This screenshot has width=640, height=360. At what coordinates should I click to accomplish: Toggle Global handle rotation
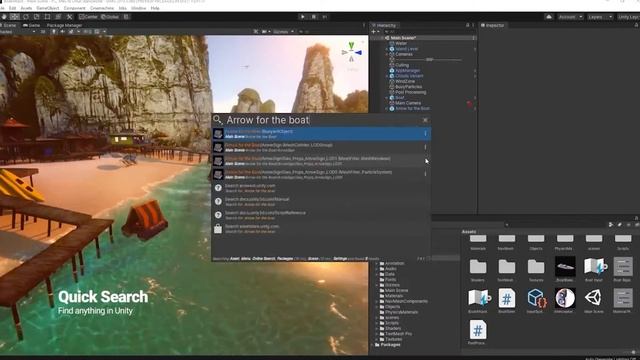pyautogui.click(x=110, y=17)
